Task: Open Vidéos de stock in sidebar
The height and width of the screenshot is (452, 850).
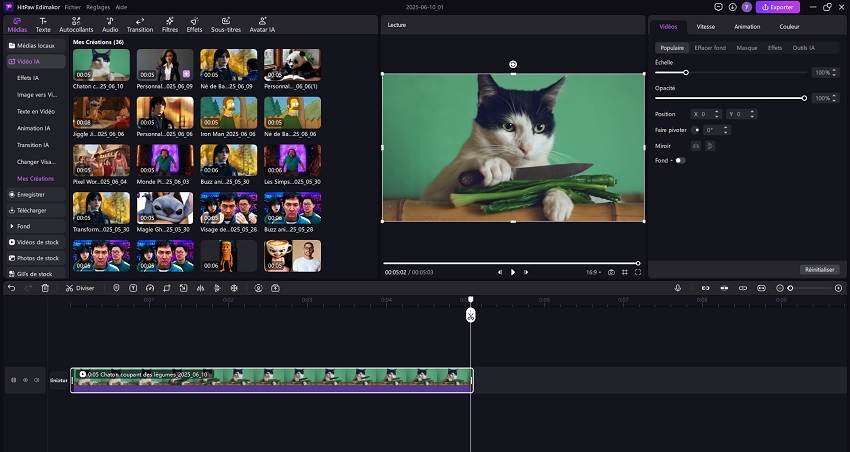Action: [x=36, y=242]
